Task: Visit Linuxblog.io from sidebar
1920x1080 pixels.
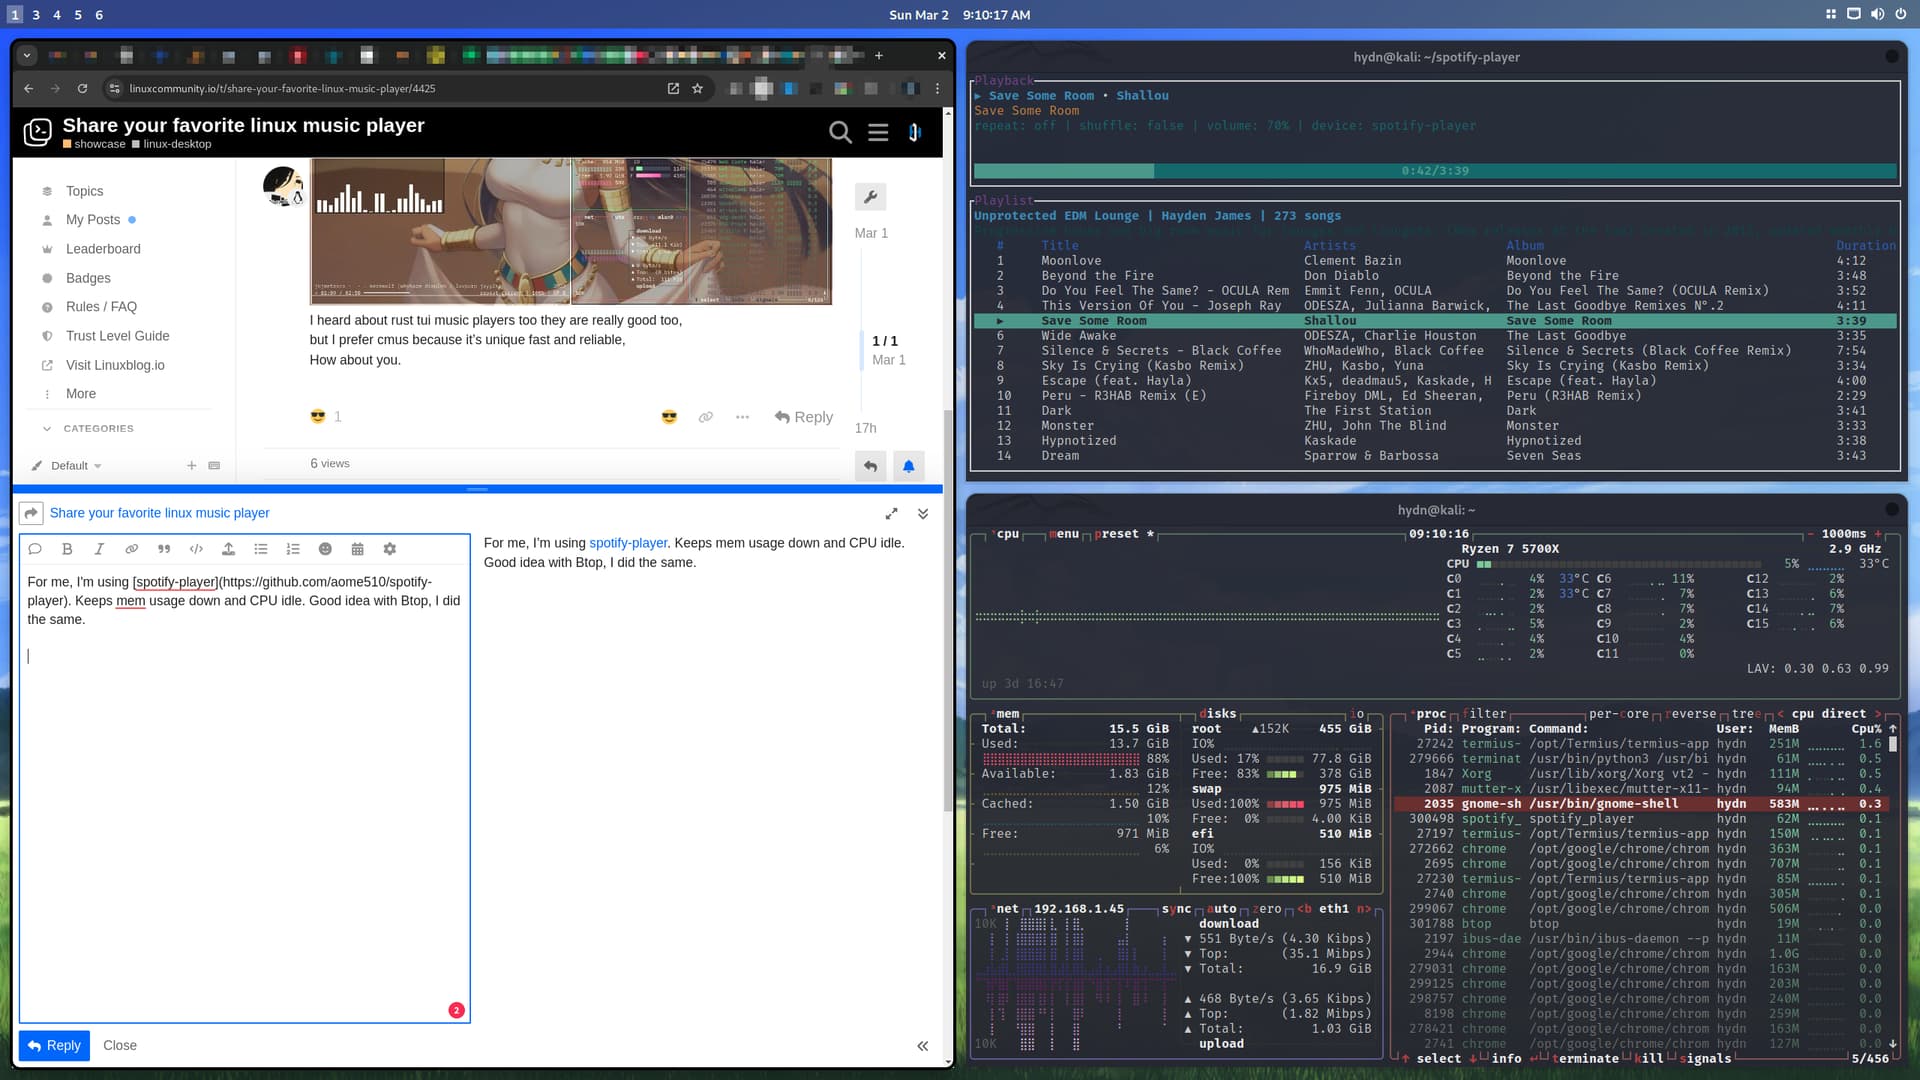Action: tap(115, 365)
